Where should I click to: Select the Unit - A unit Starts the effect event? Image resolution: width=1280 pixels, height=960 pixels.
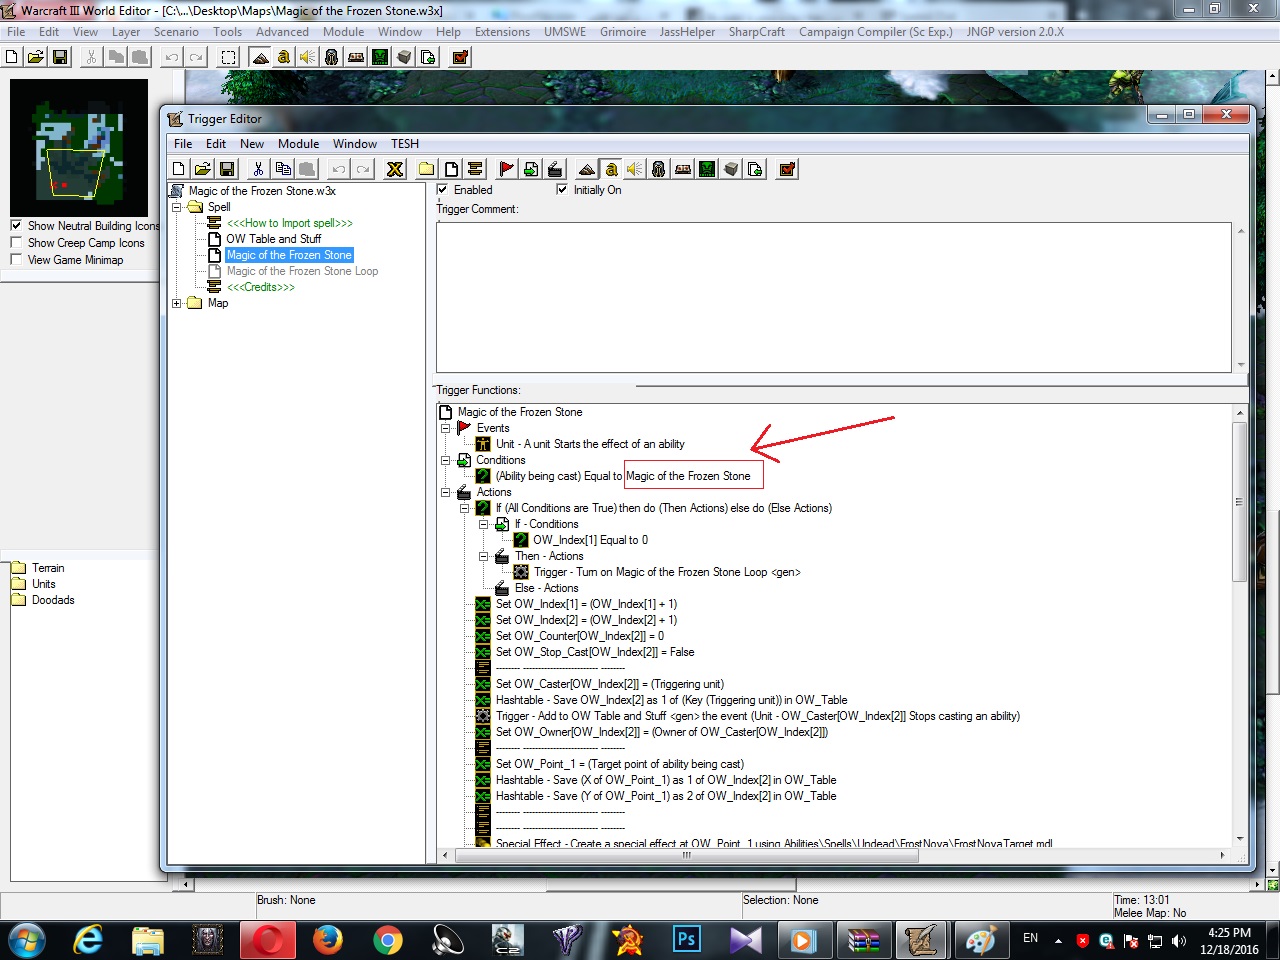click(x=590, y=444)
